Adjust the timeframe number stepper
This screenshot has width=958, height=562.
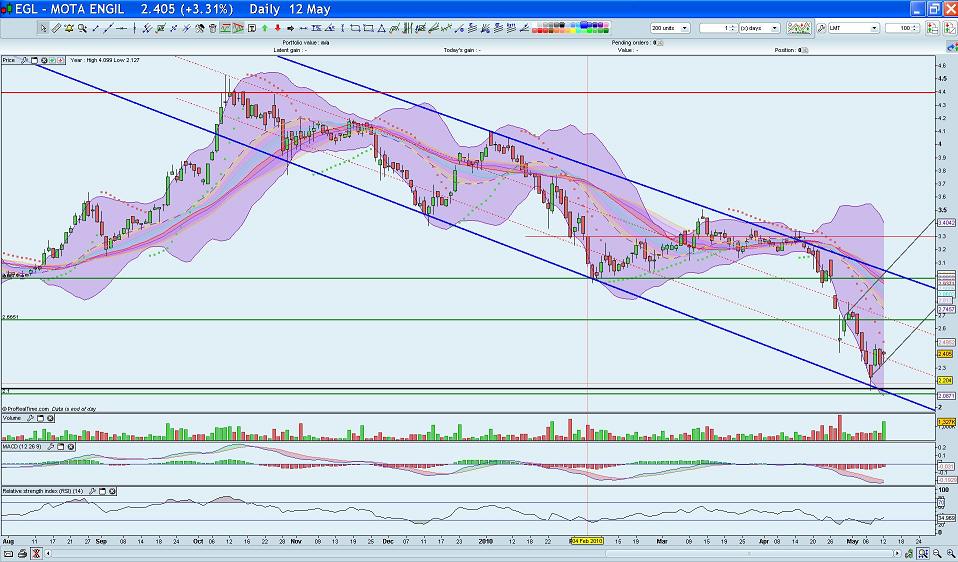pyautogui.click(x=733, y=28)
